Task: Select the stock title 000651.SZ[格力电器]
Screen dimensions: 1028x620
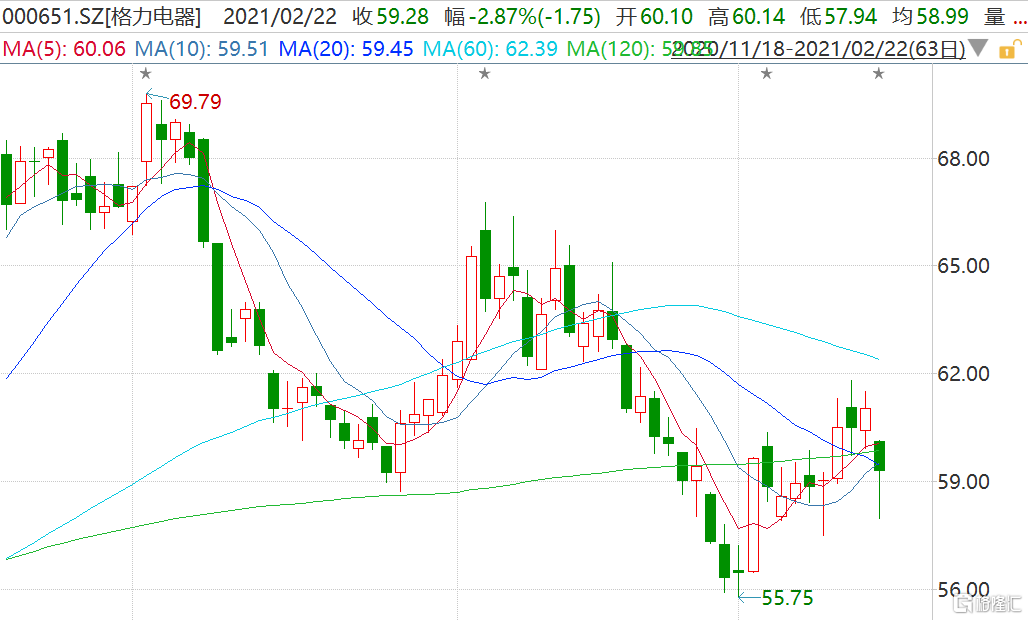Action: pyautogui.click(x=102, y=16)
